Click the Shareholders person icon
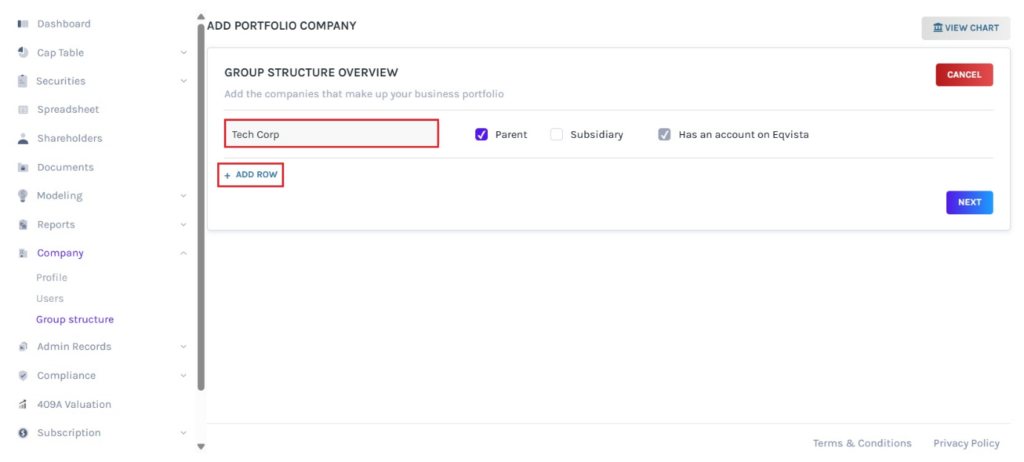The image size is (1024, 462). pyautogui.click(x=22, y=139)
